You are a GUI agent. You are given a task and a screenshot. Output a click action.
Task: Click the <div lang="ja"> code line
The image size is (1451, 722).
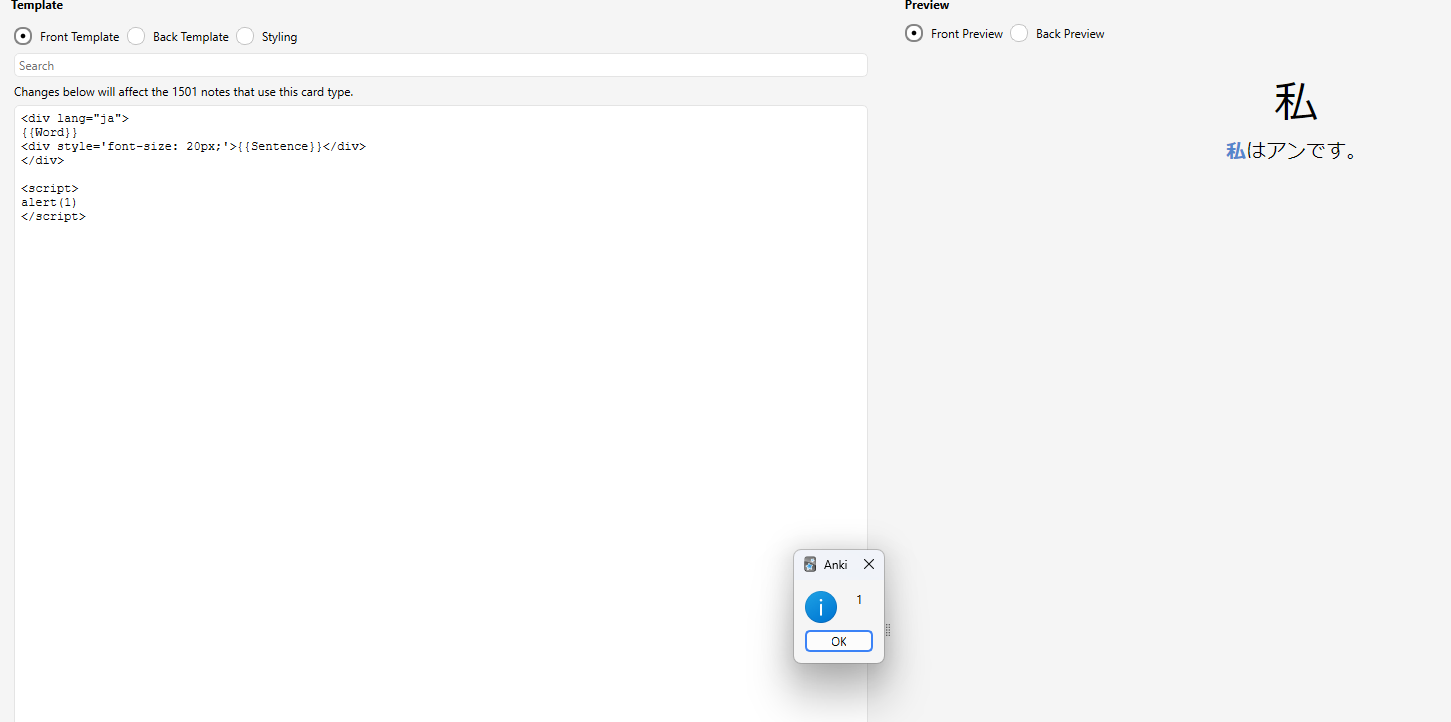75,118
